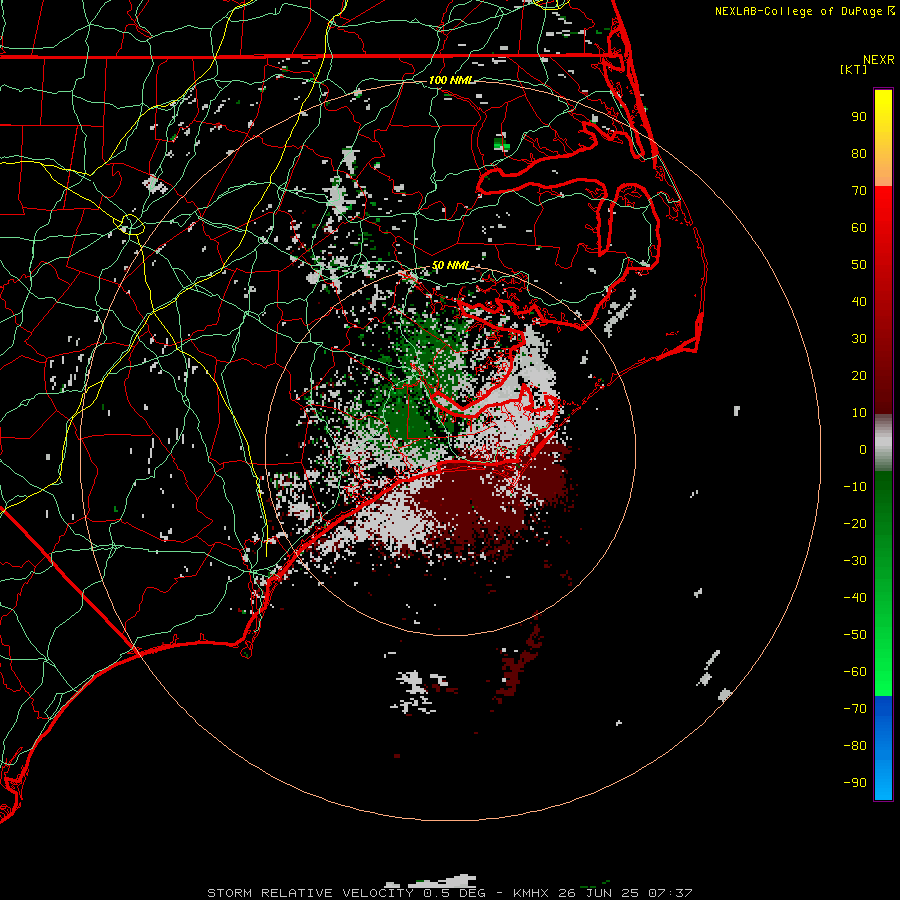The width and height of the screenshot is (900, 900).
Task: Click the 90 knot scale label
Action: tap(859, 117)
